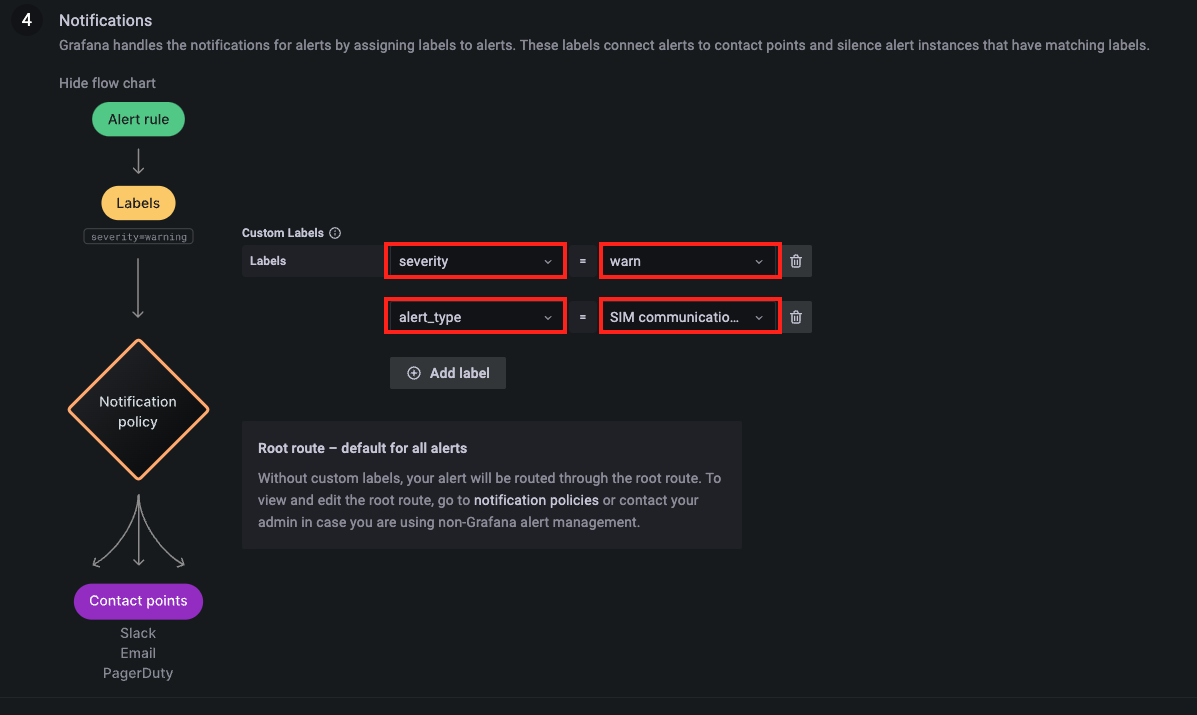Open the SIM communication value dropdown
Screen dimensions: 1197x715
click(690, 317)
